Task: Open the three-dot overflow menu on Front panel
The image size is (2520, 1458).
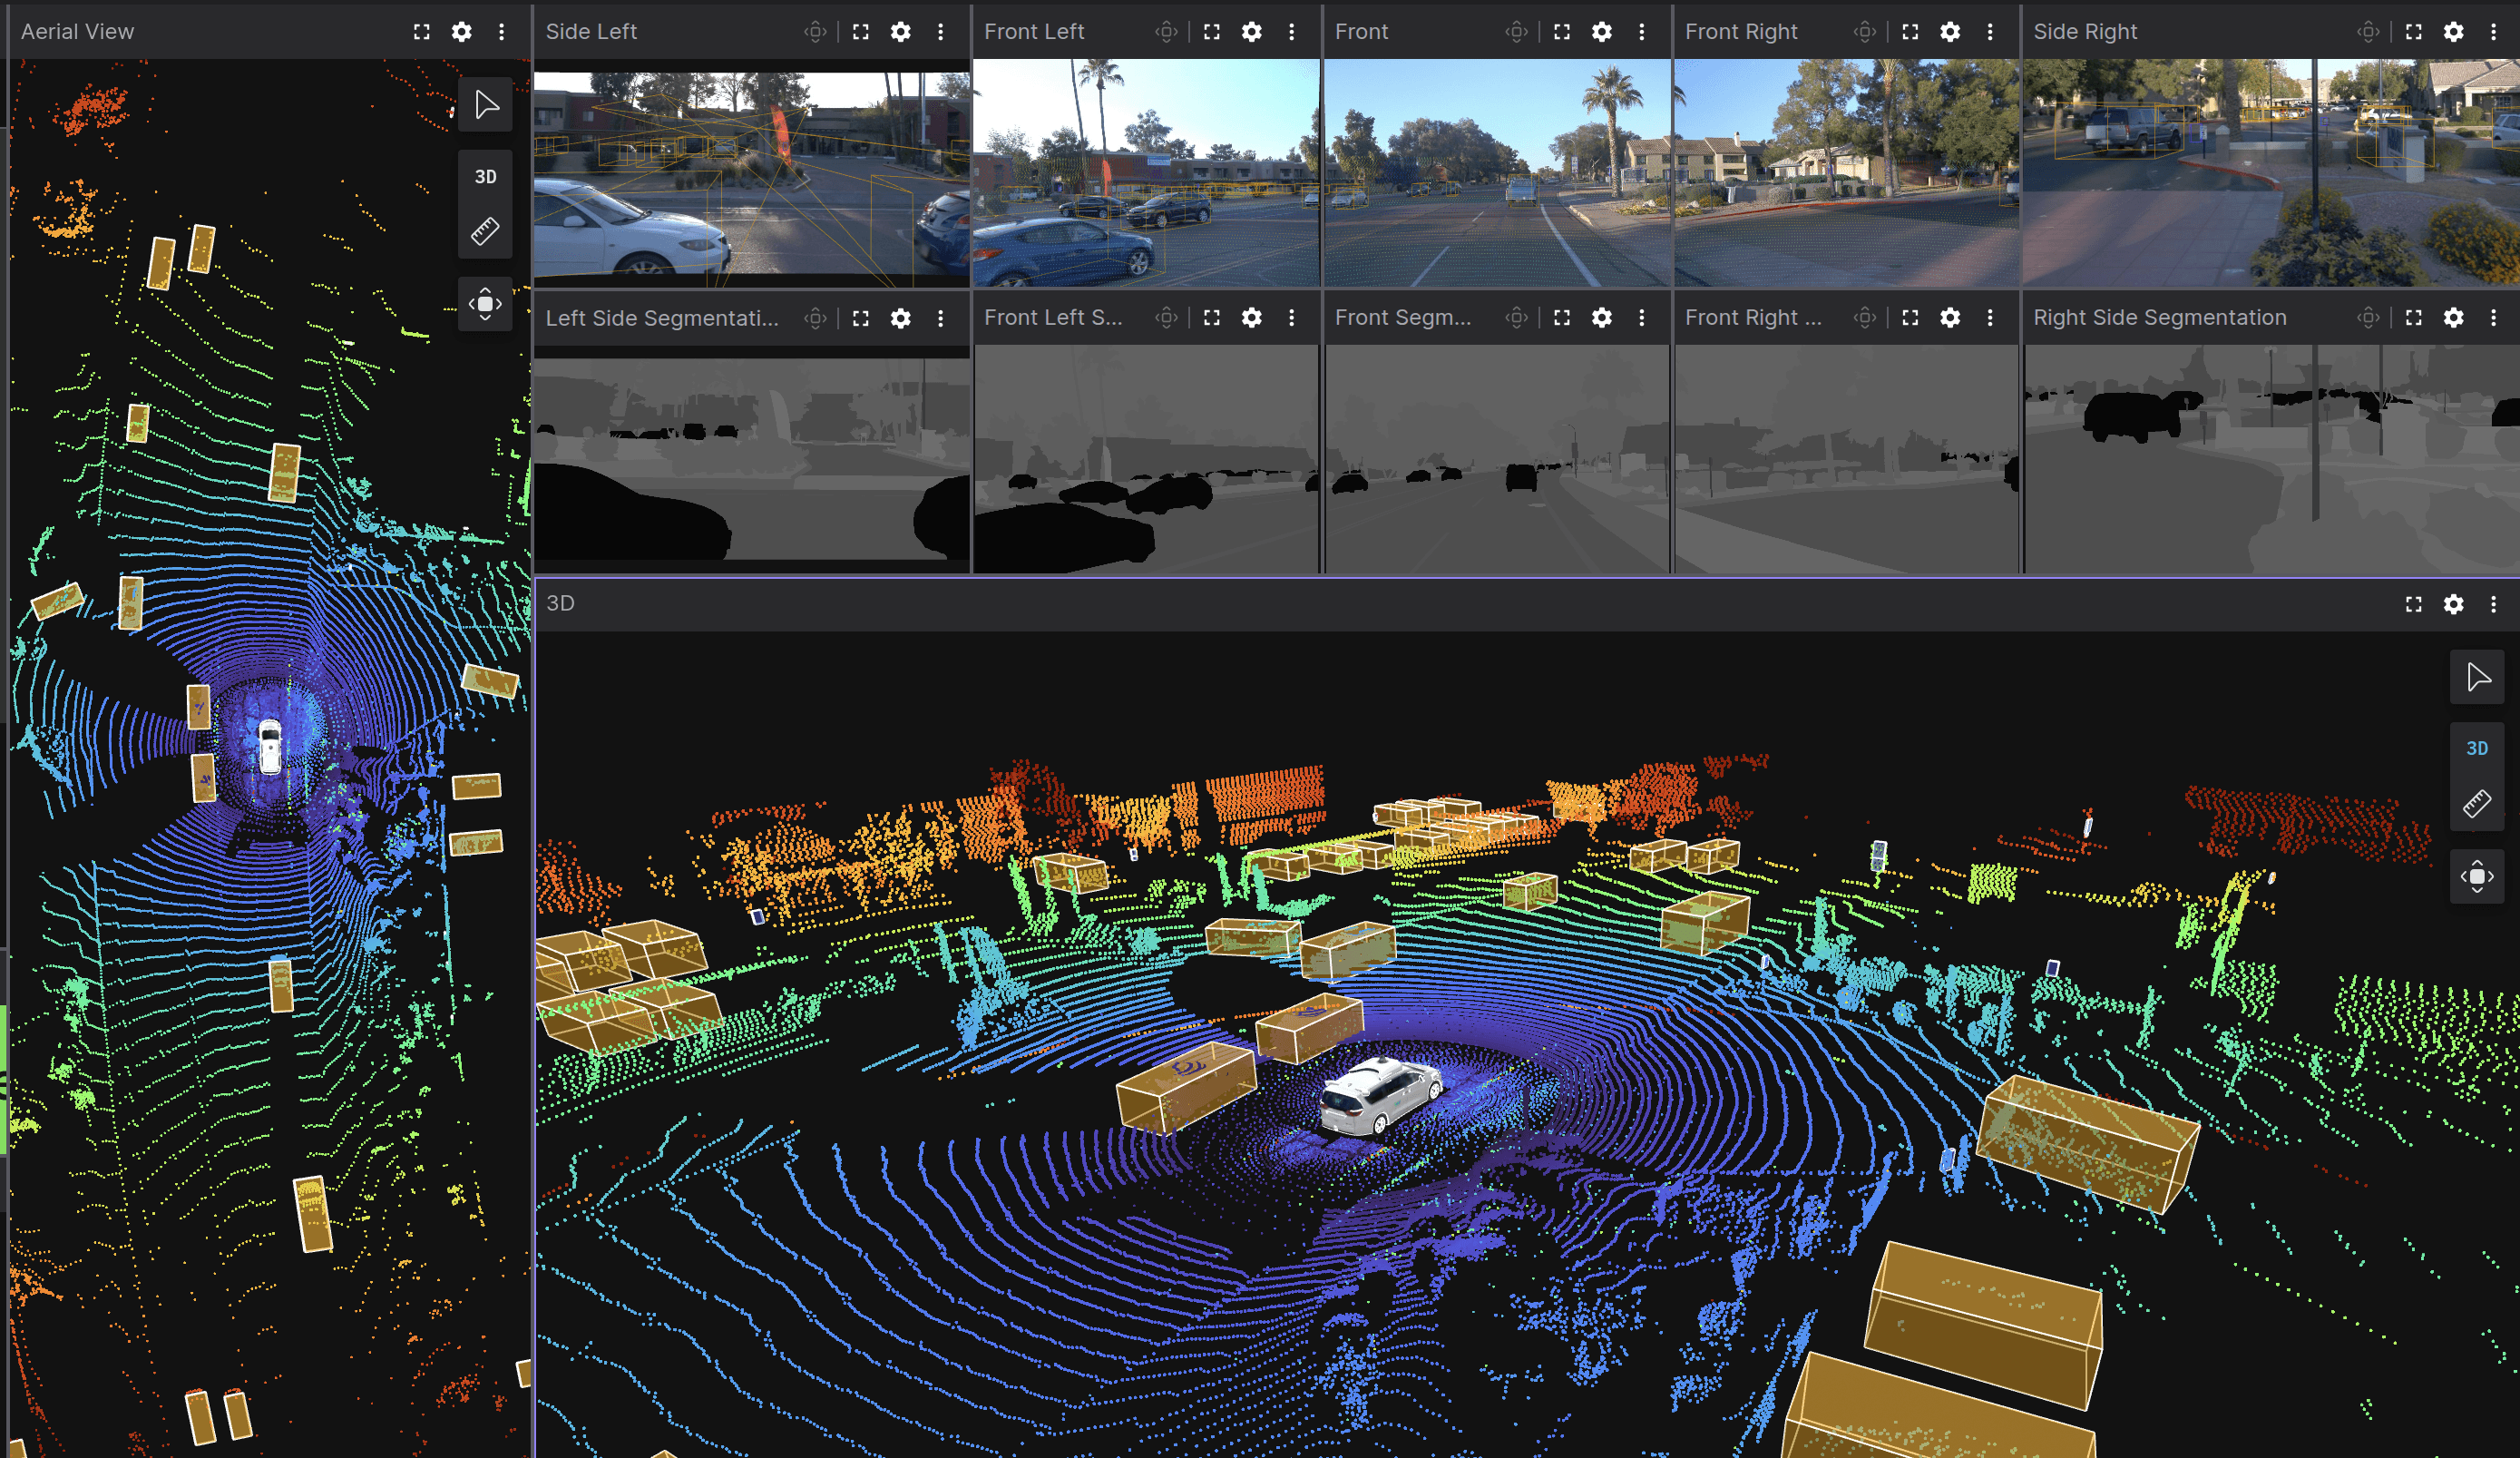Action: (1641, 31)
